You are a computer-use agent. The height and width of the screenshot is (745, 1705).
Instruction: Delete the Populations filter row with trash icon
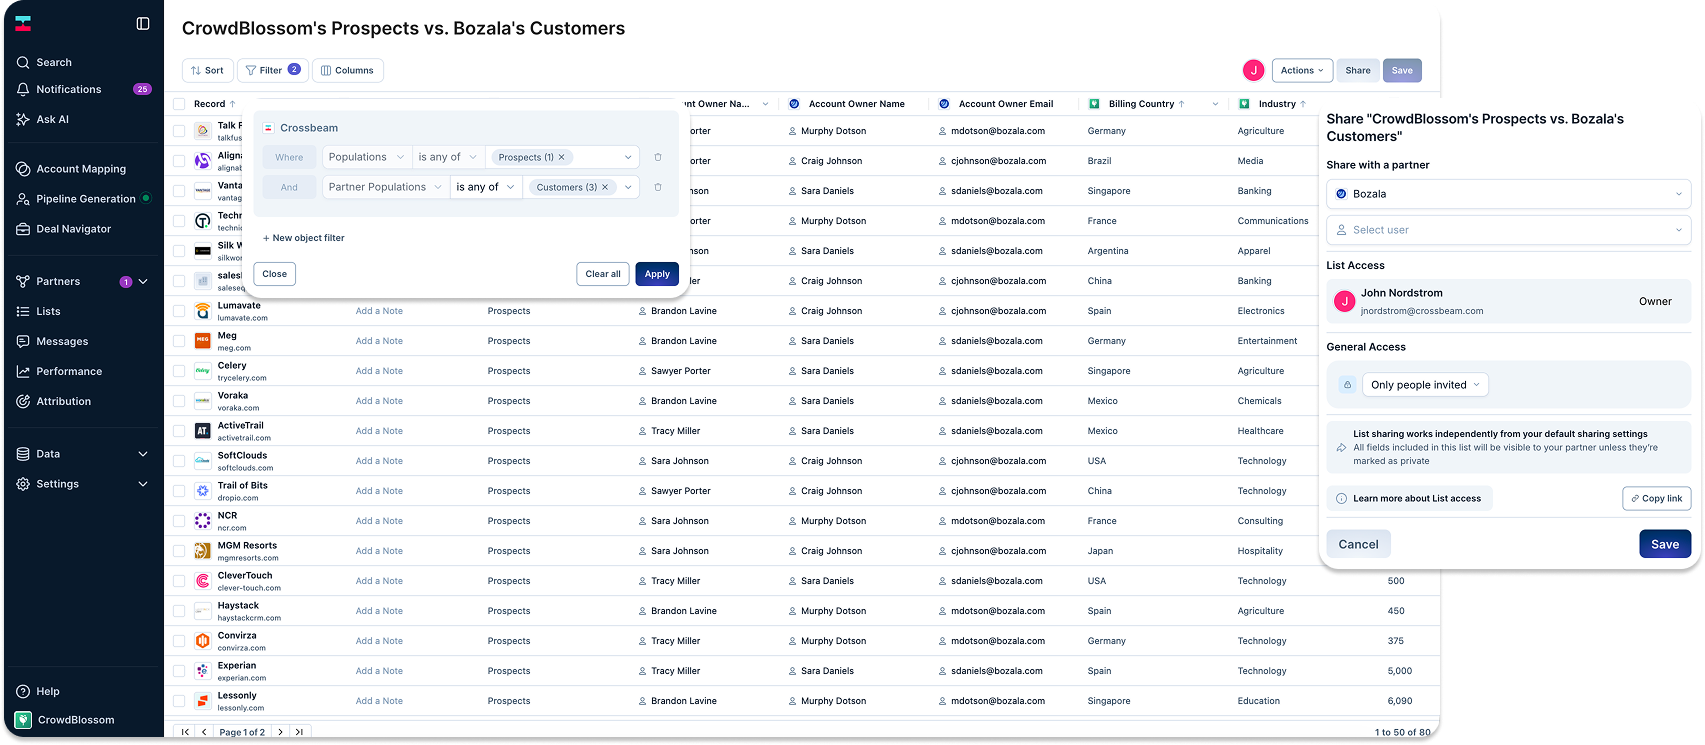[658, 157]
